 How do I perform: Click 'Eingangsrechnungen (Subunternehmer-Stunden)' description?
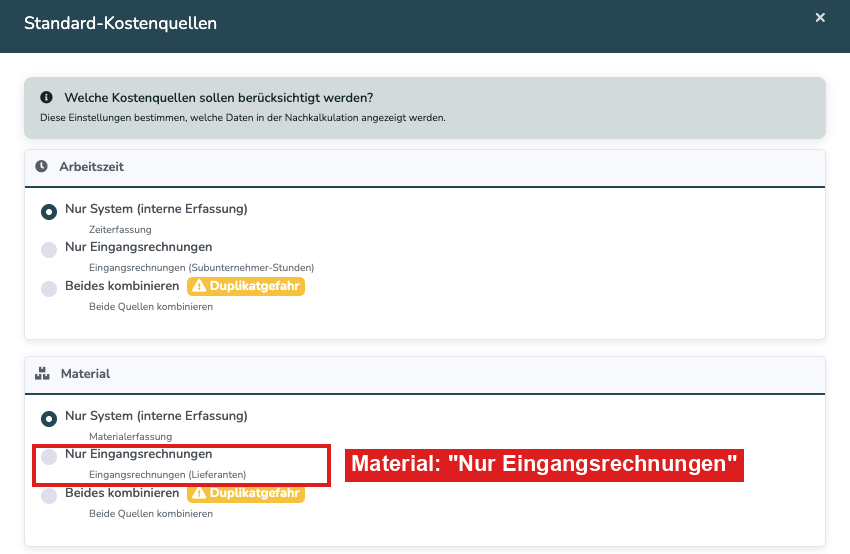[202, 268]
